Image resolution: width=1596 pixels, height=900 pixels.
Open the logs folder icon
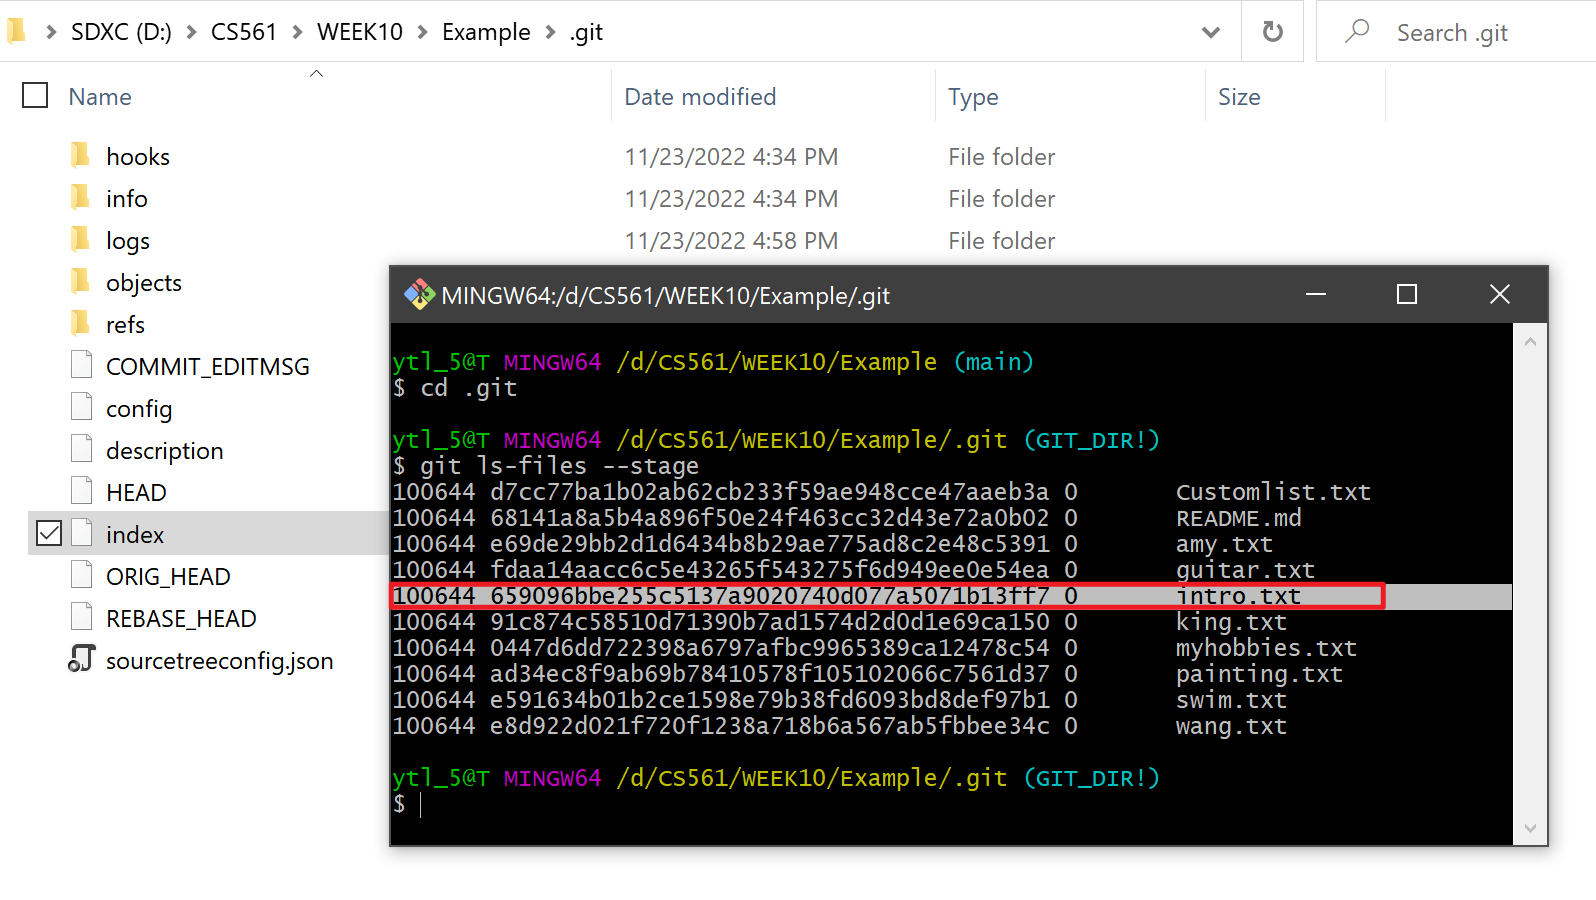pos(81,240)
